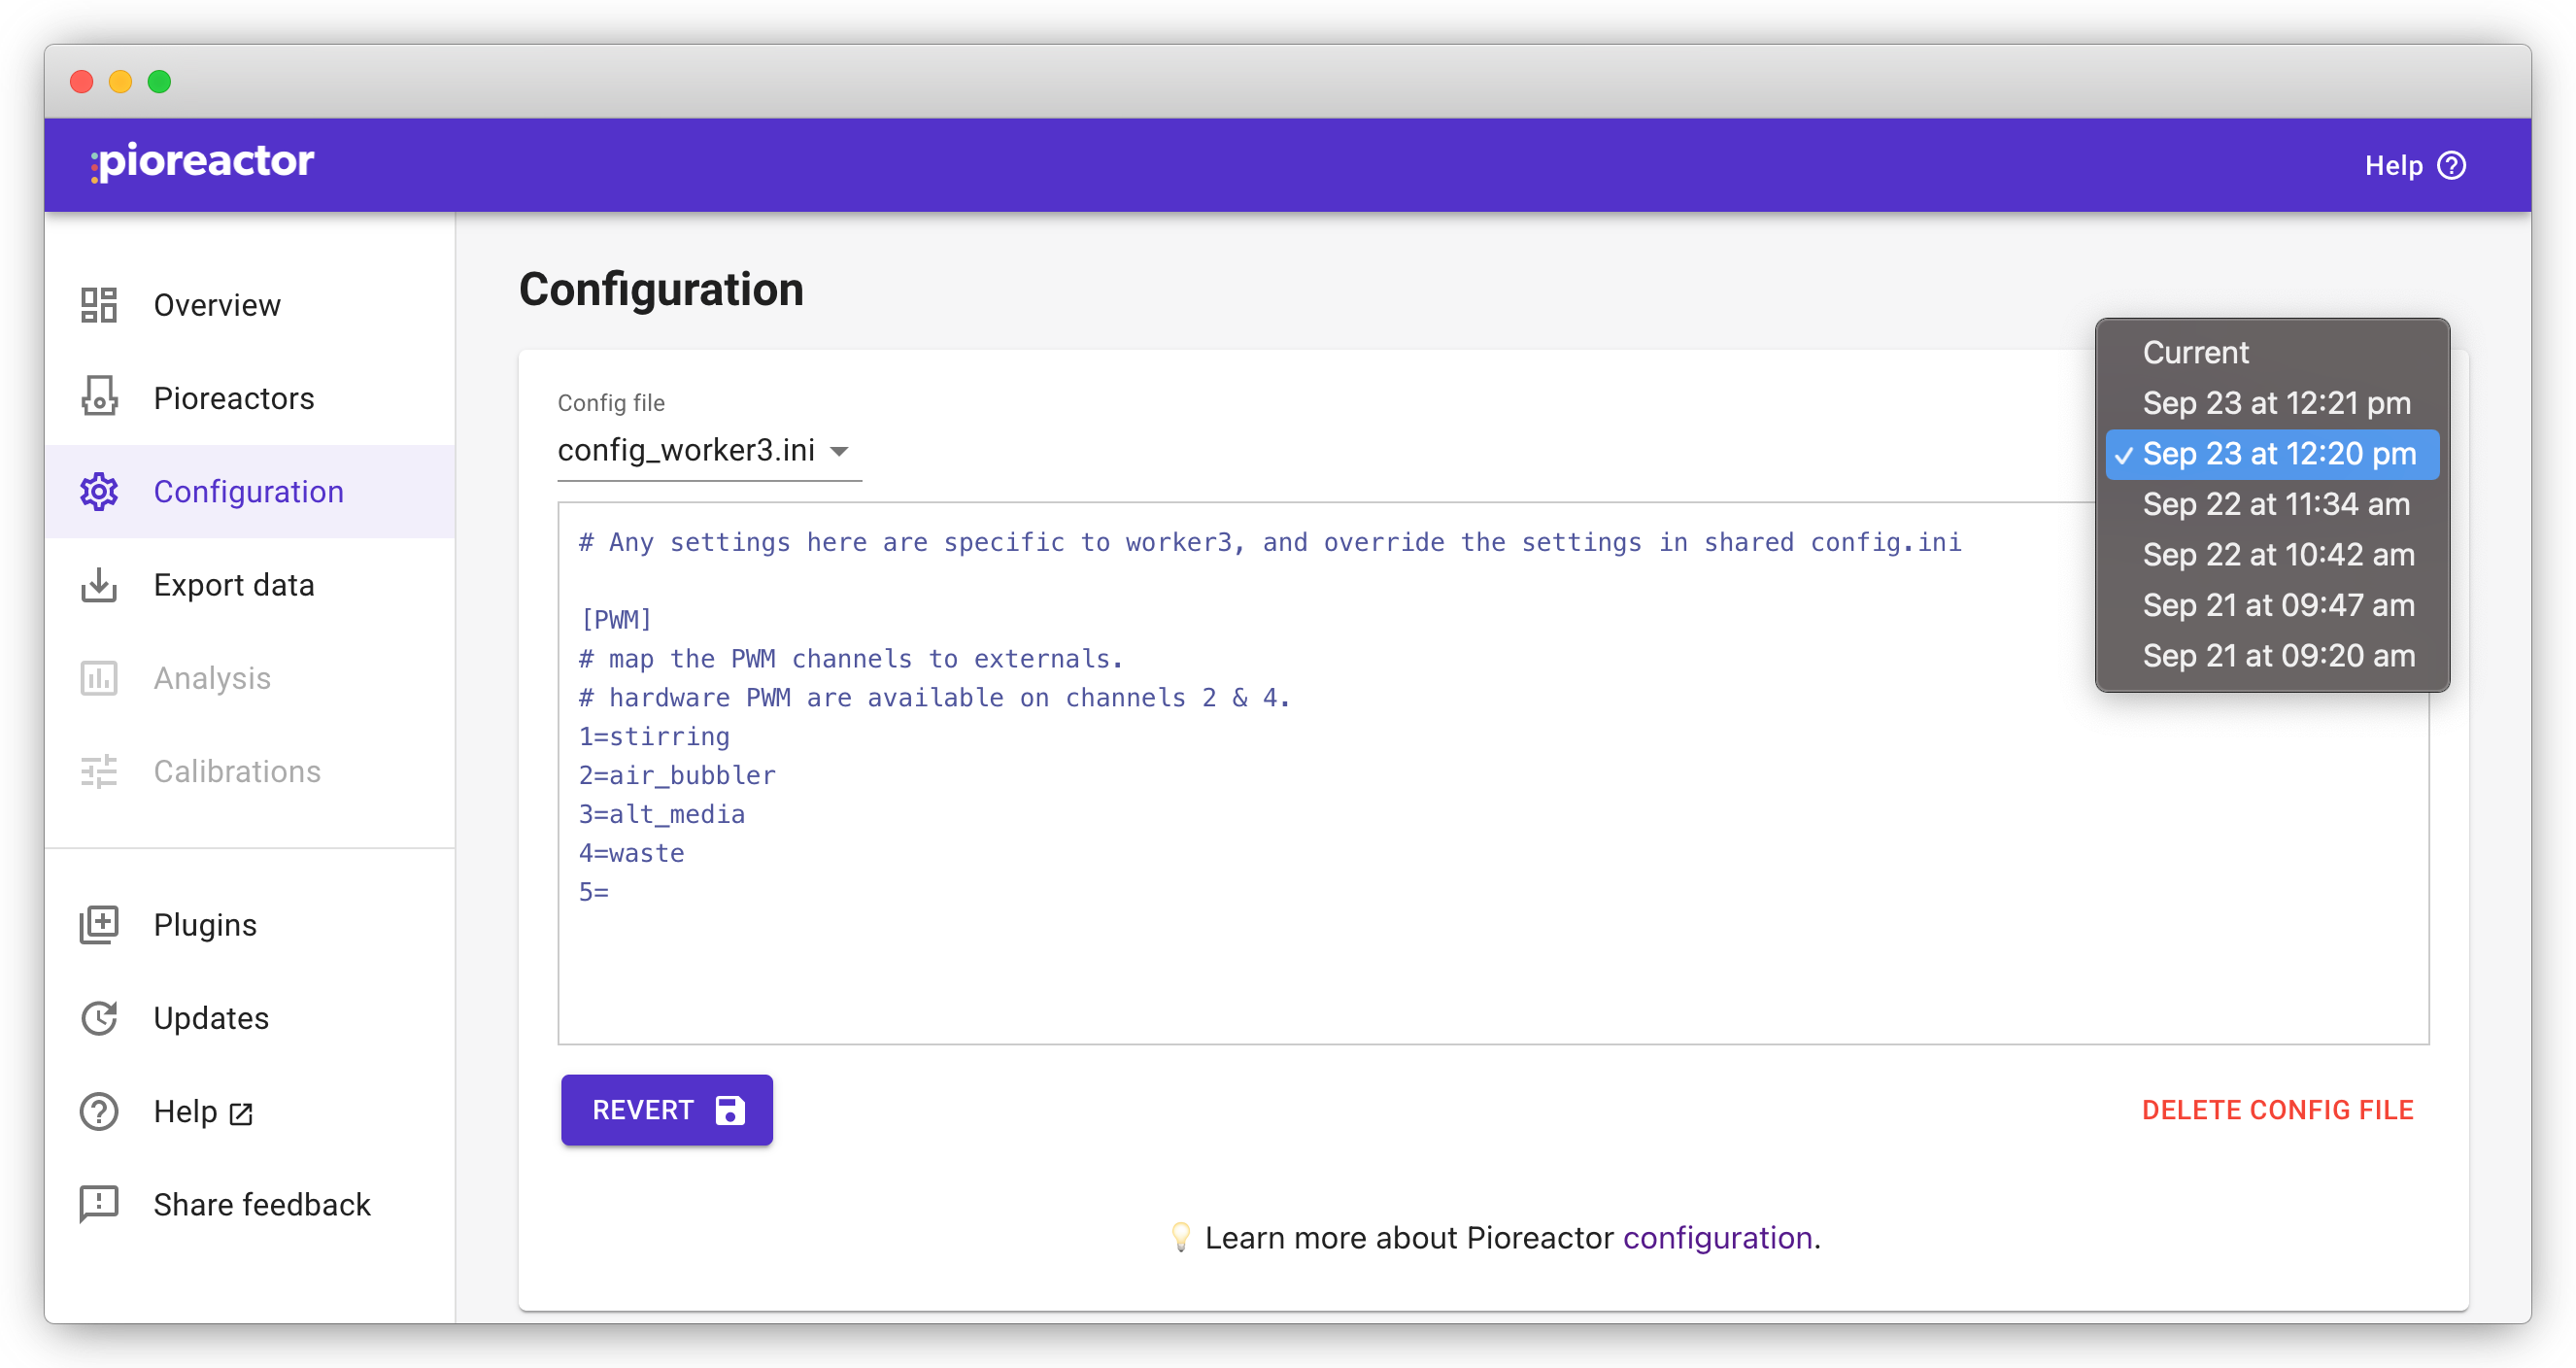Click the comment about worker3 settings
This screenshot has height=1368, width=2576.
[1270, 542]
